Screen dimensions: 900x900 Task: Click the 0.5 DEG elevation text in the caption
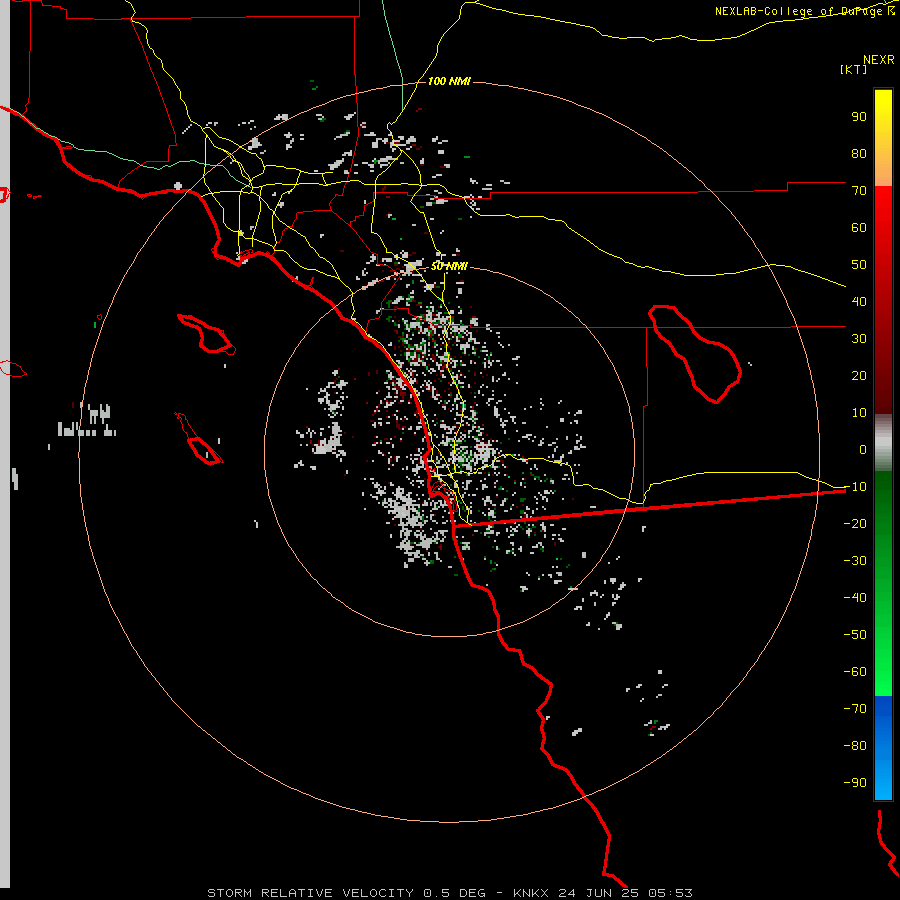click(x=455, y=893)
